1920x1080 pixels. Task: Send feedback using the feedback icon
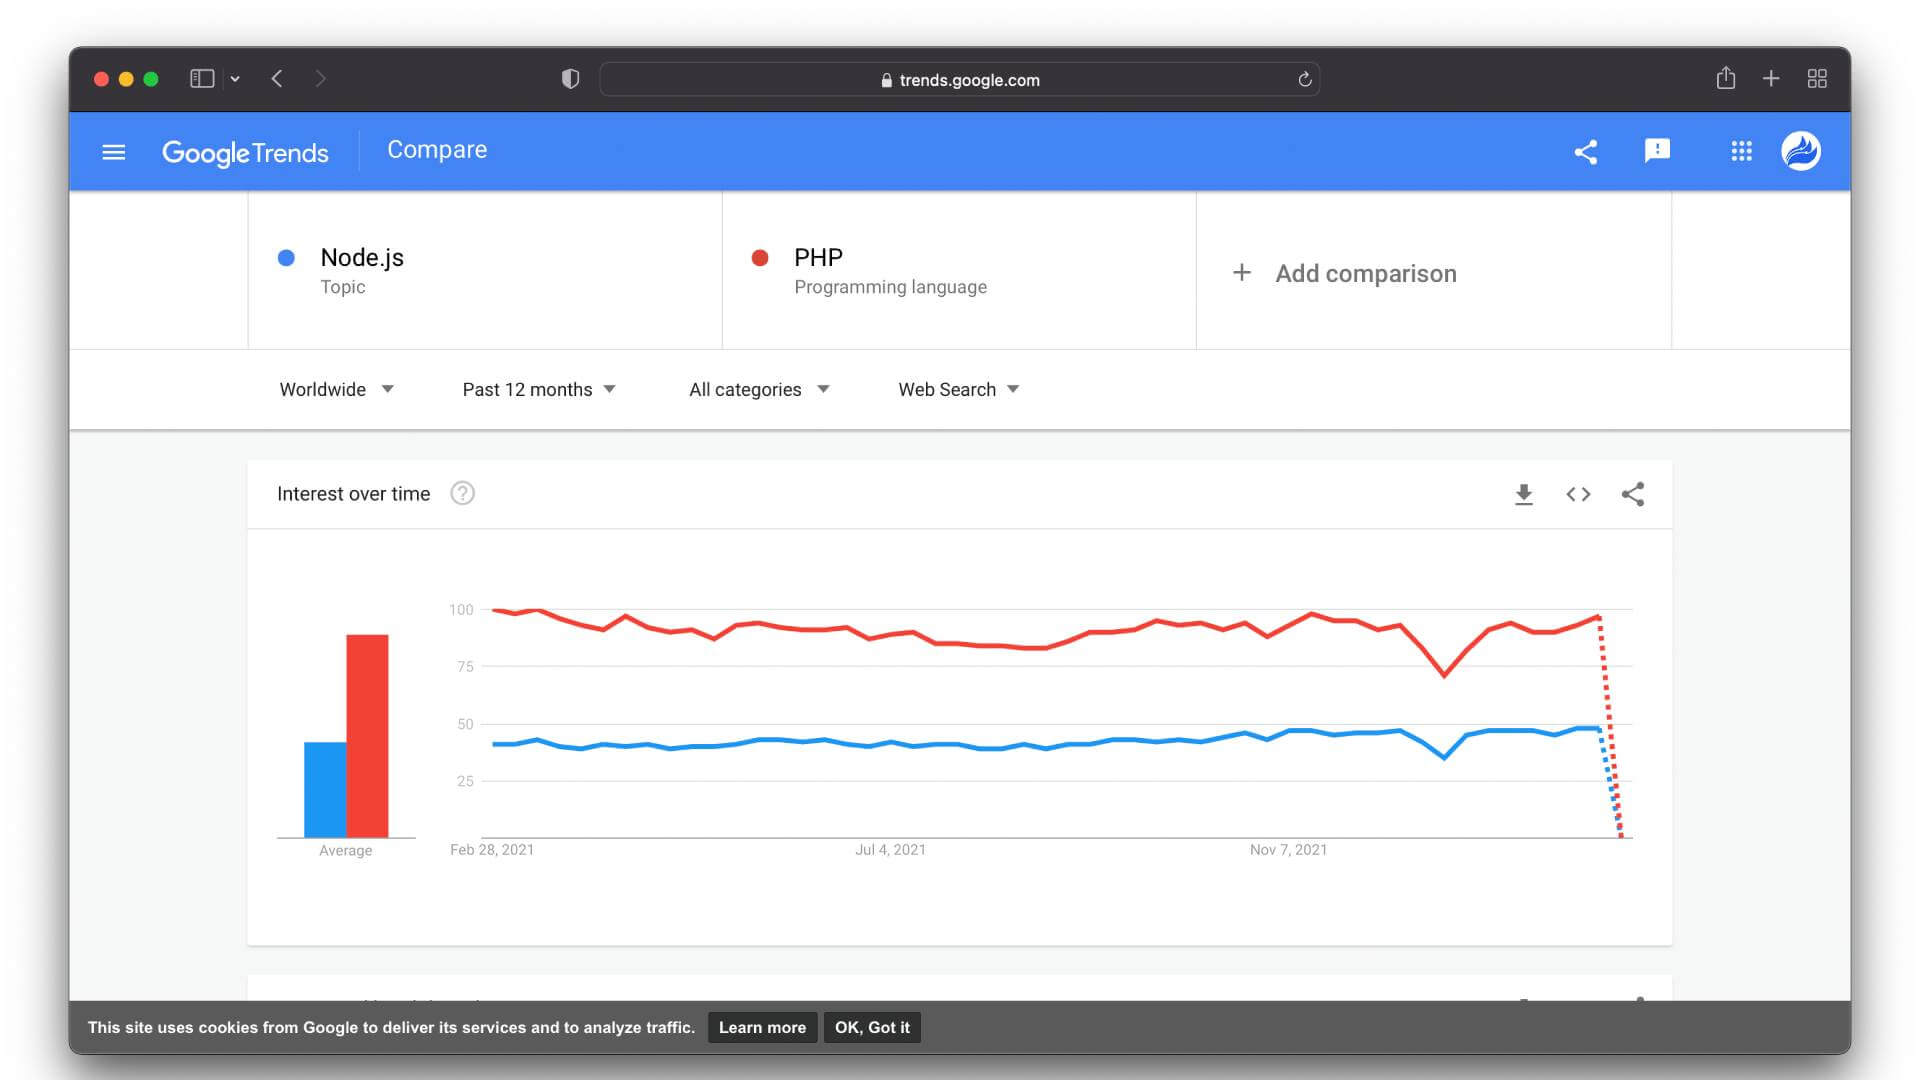[x=1656, y=151]
